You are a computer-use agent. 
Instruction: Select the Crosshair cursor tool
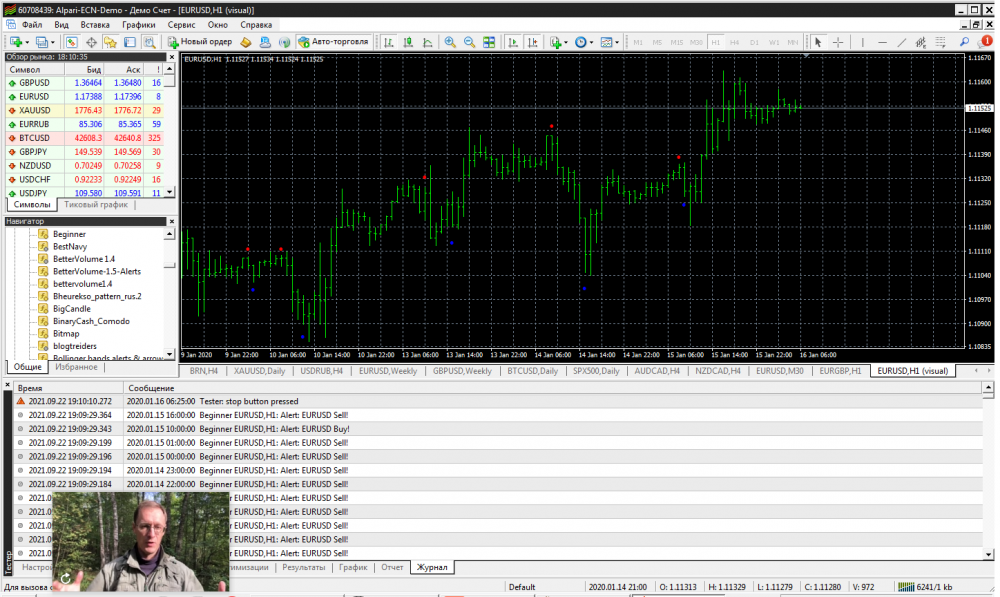[838, 42]
